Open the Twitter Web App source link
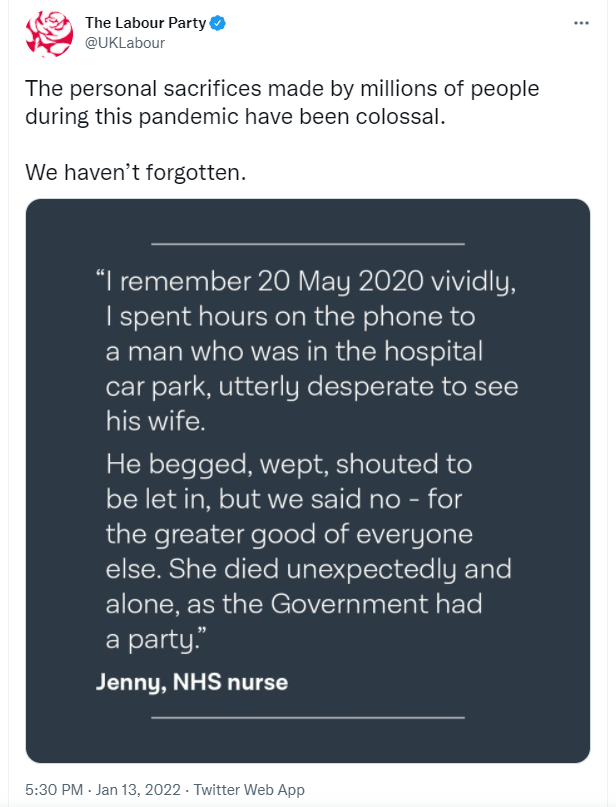This screenshot has width=616, height=807. 249,790
